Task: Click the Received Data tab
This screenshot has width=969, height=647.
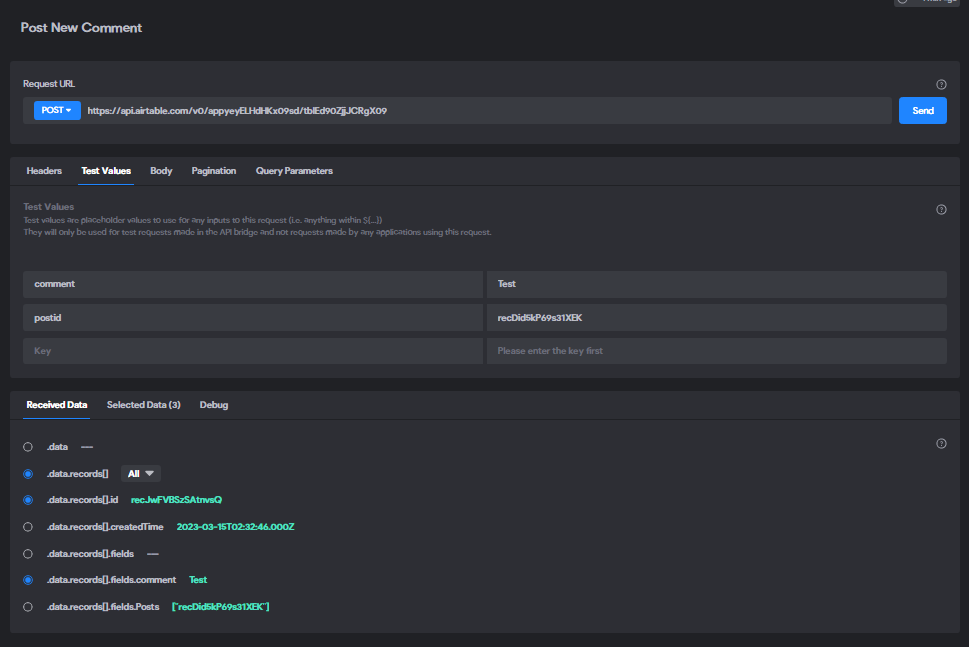Action: (x=57, y=405)
